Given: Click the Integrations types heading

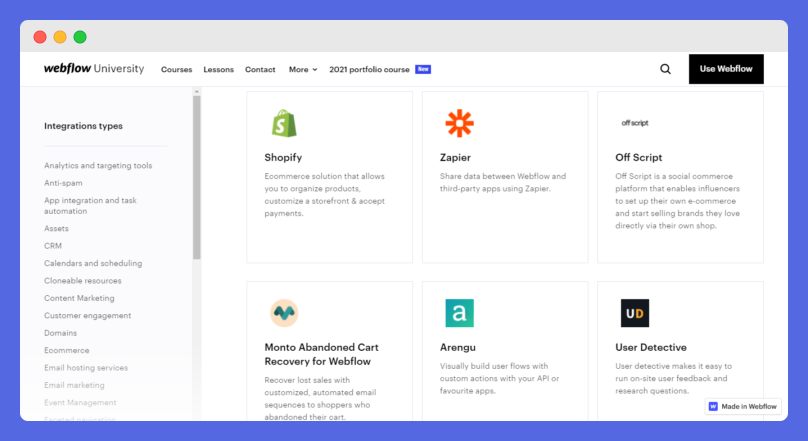Looking at the screenshot, I should (83, 126).
